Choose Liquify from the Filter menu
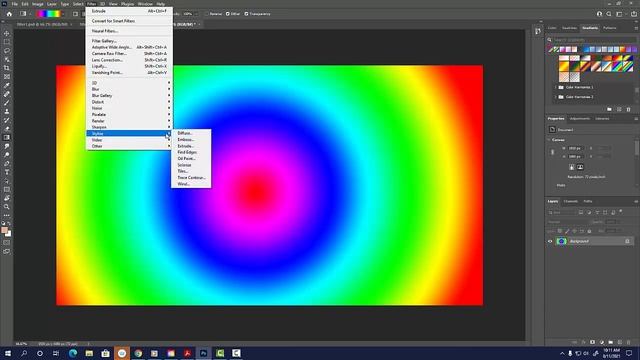 coord(129,66)
